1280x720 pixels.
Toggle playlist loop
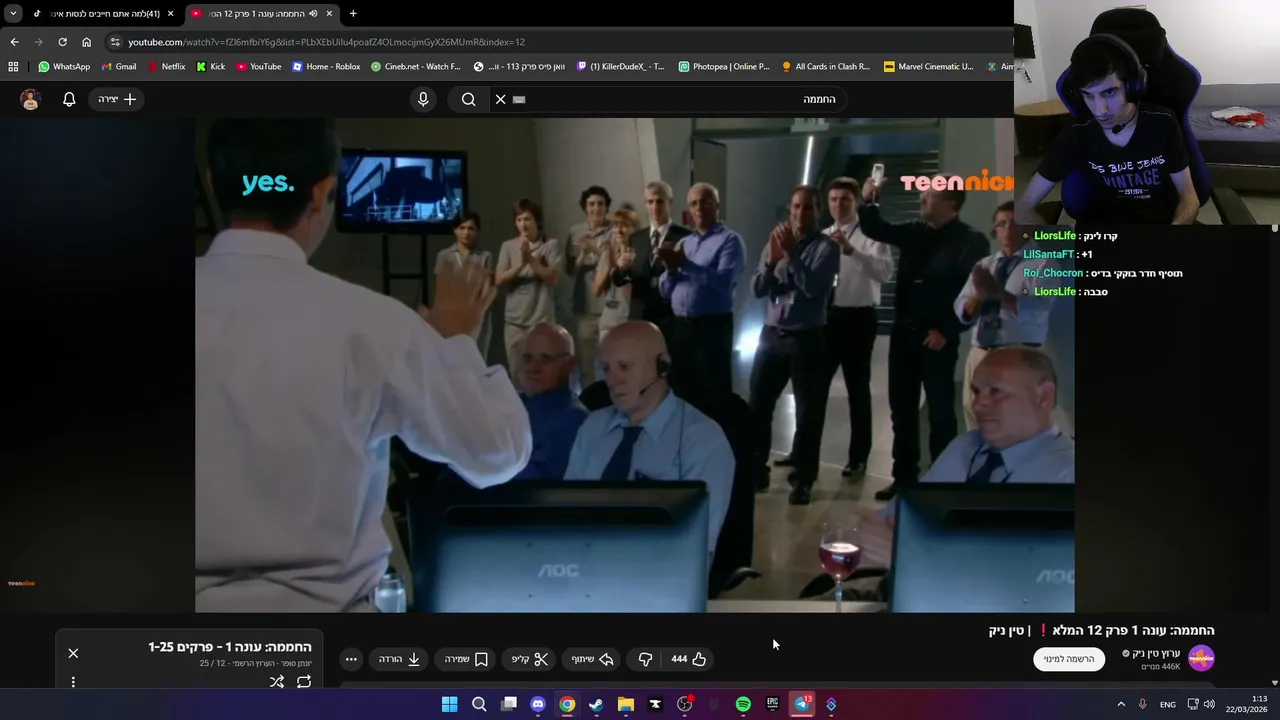[304, 682]
